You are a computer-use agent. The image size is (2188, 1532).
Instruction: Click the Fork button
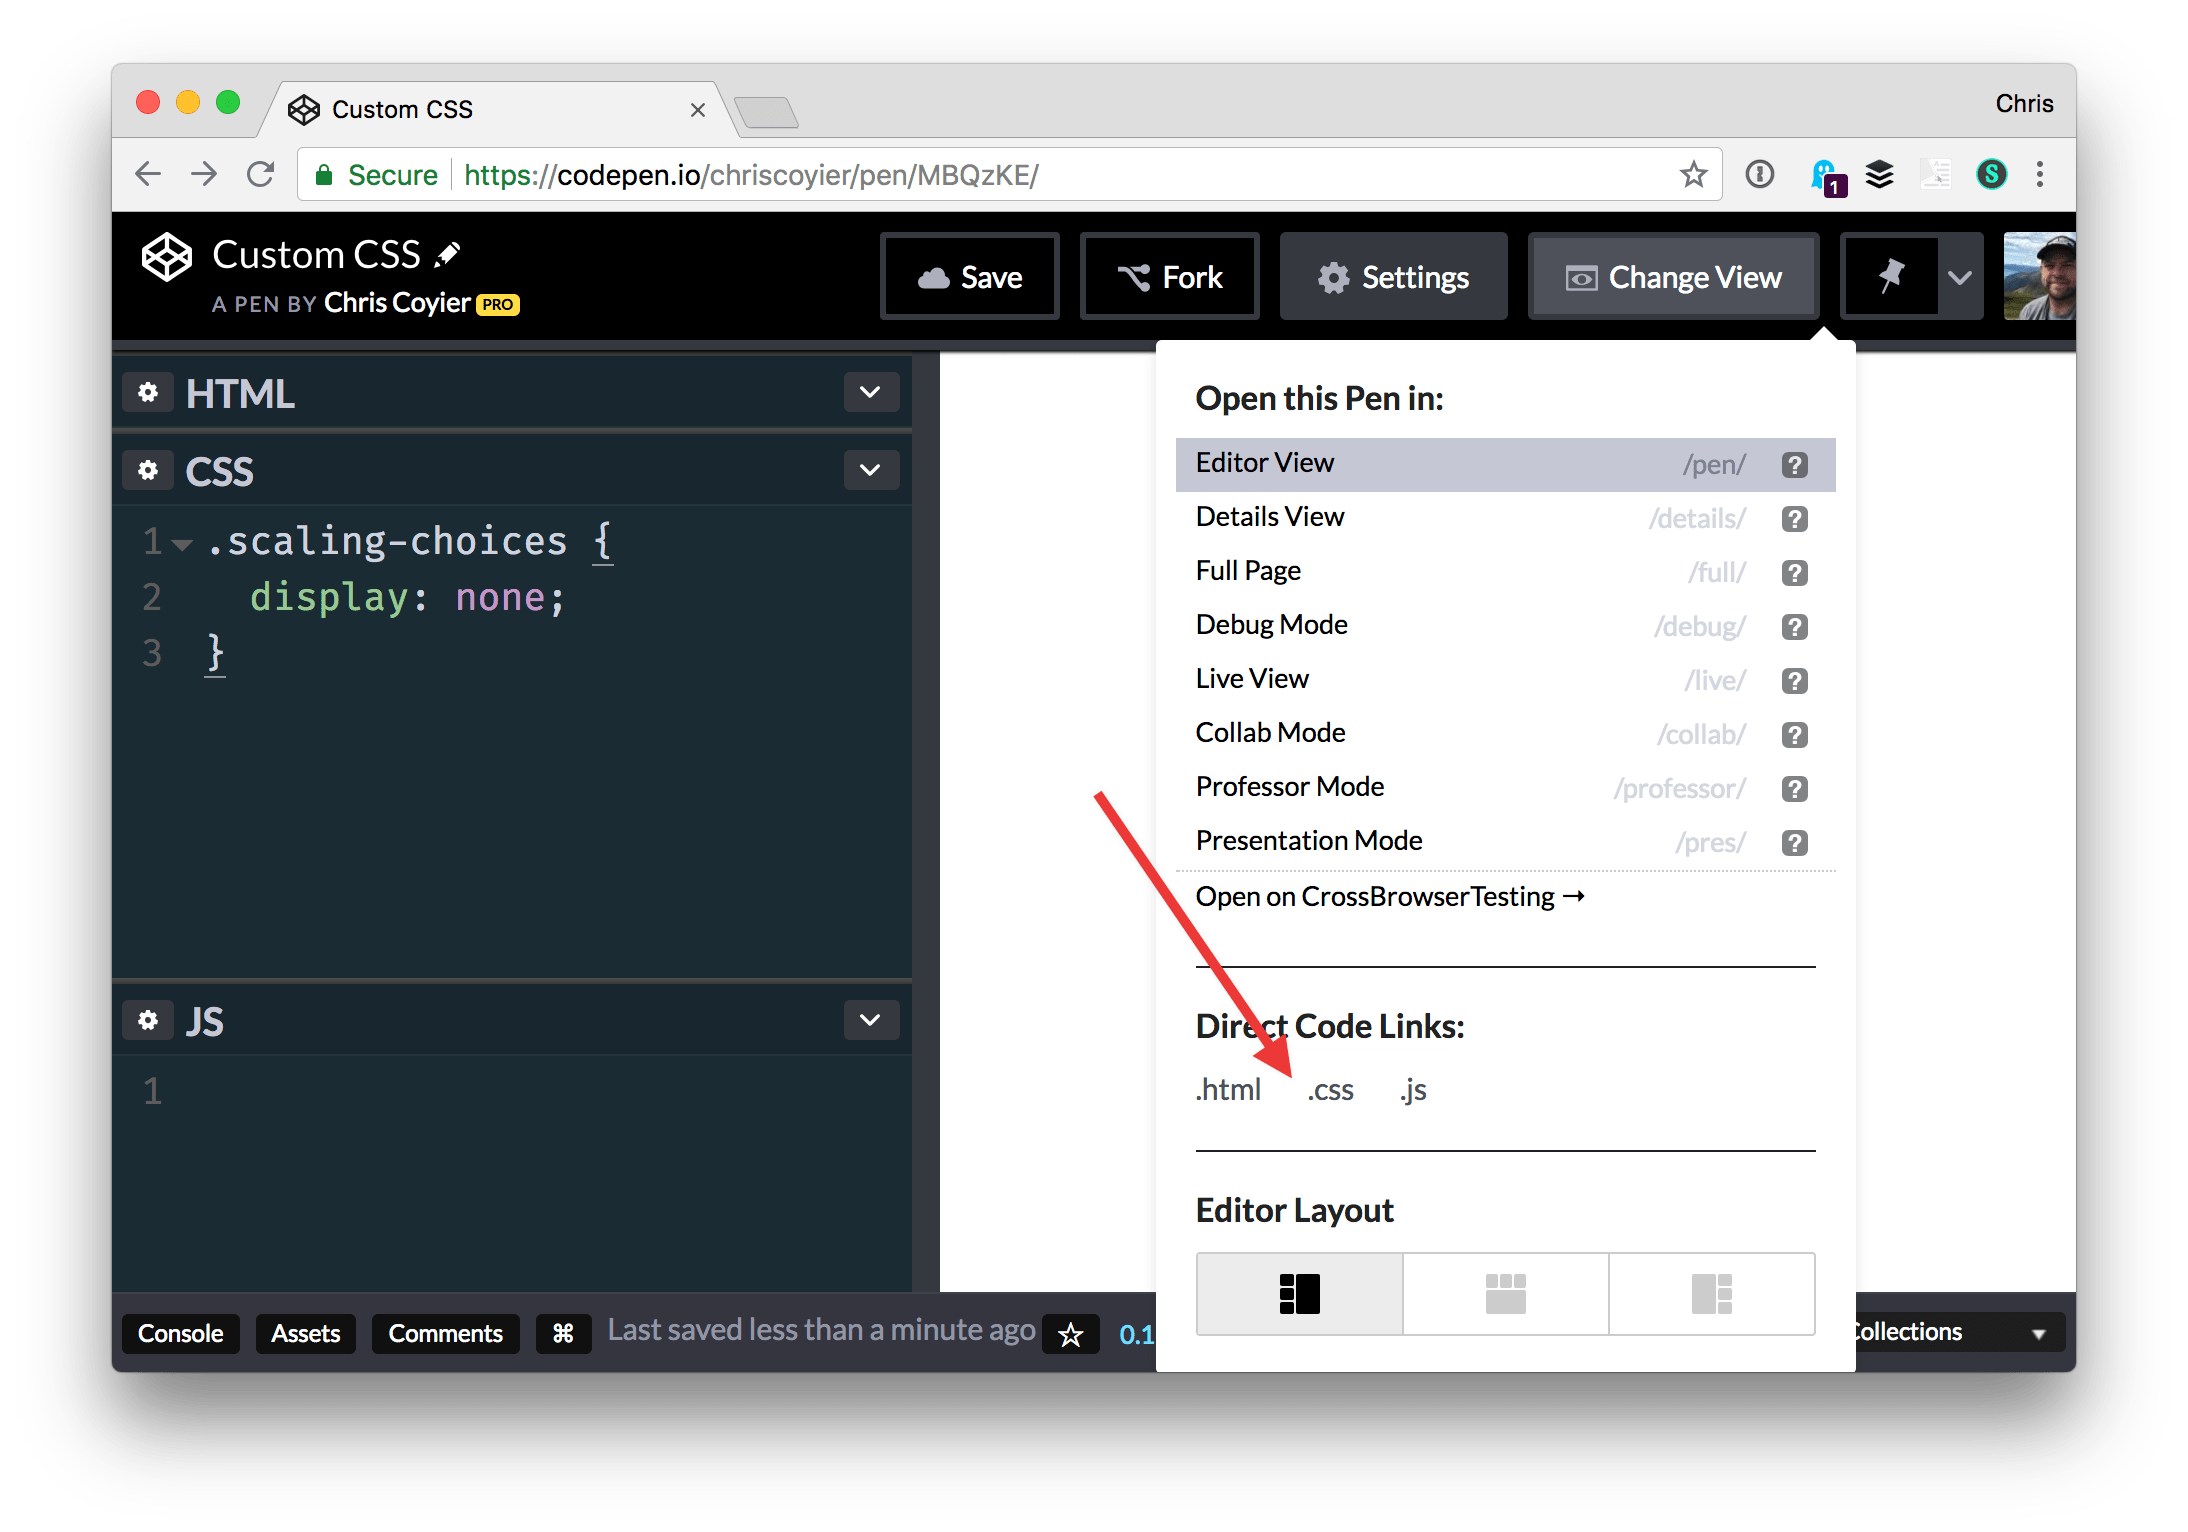point(1169,277)
